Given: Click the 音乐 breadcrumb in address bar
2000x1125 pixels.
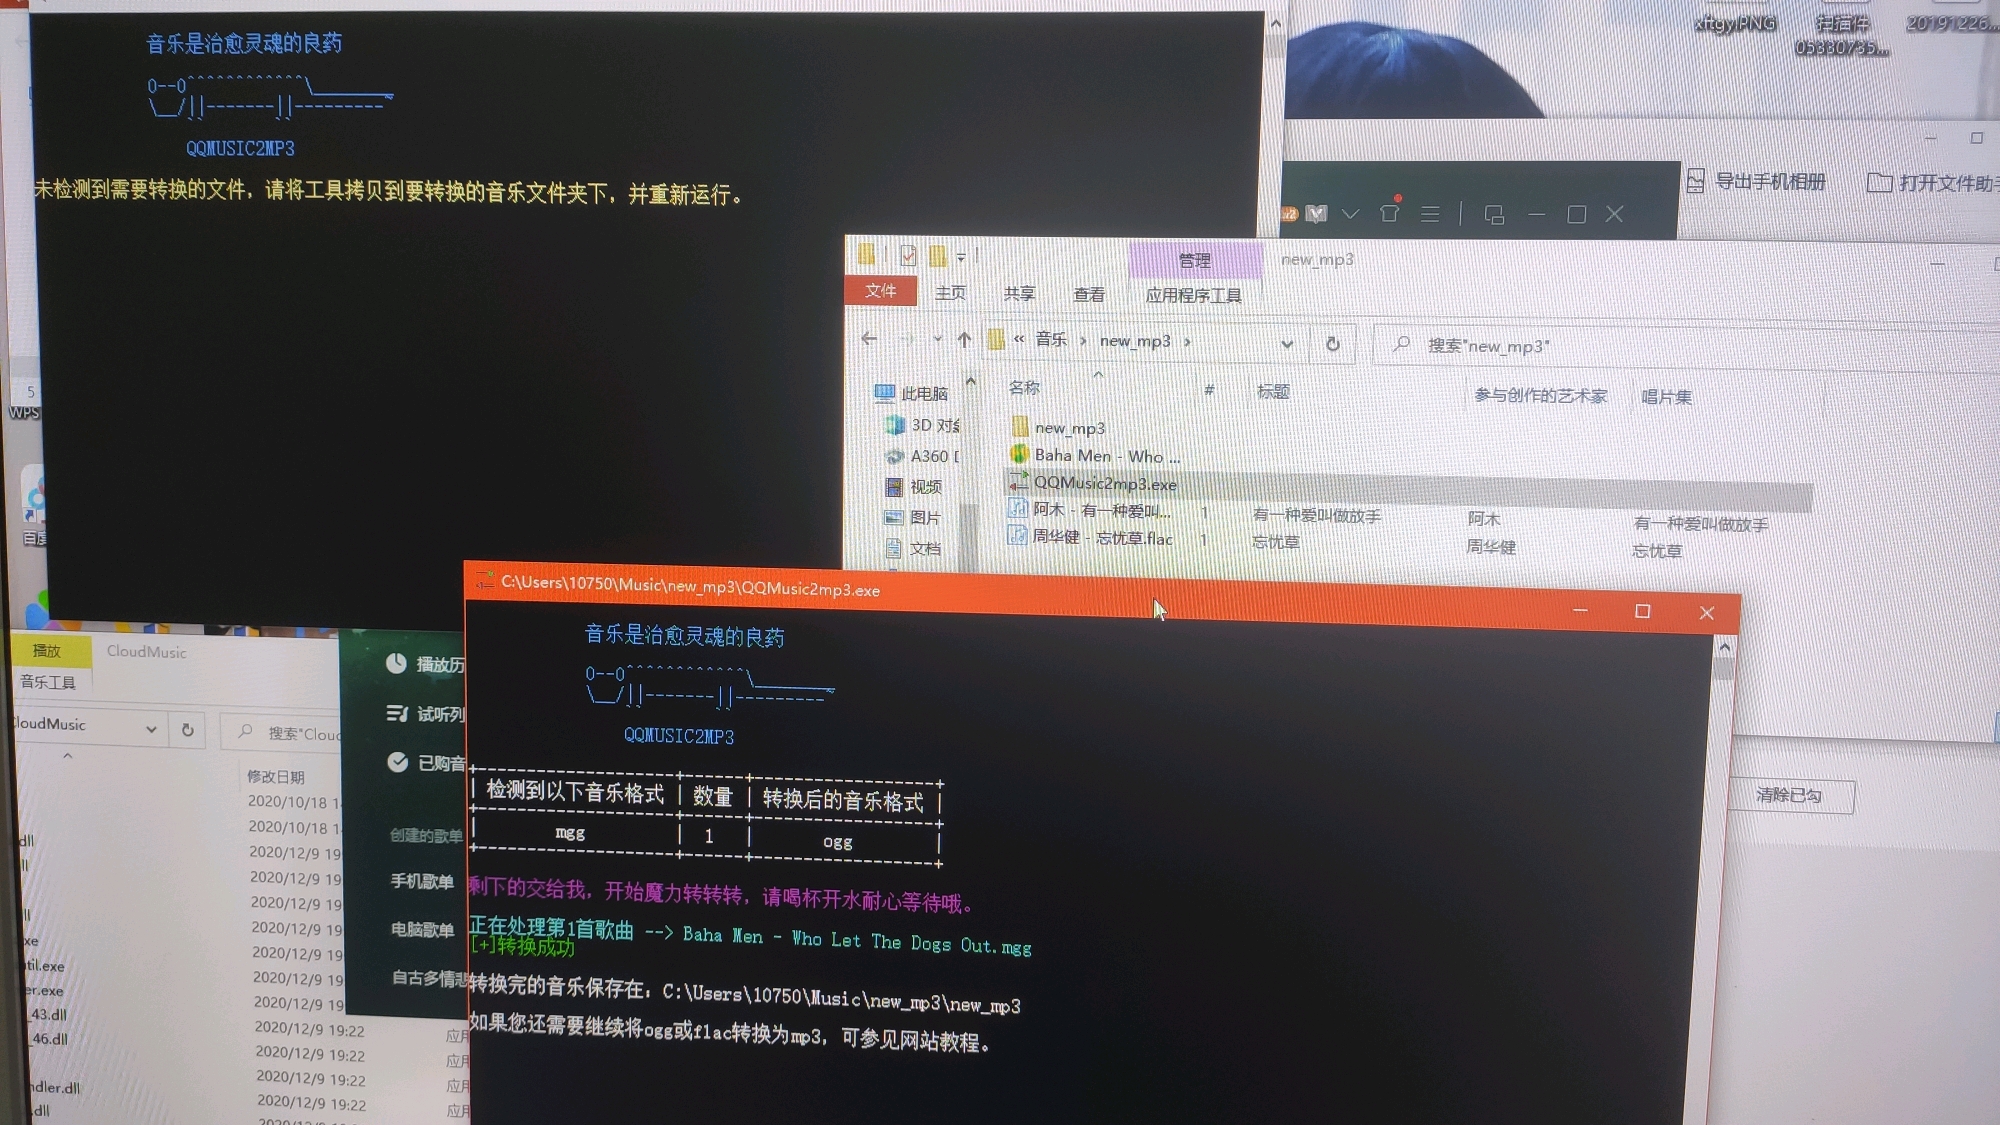Looking at the screenshot, I should click(1050, 339).
